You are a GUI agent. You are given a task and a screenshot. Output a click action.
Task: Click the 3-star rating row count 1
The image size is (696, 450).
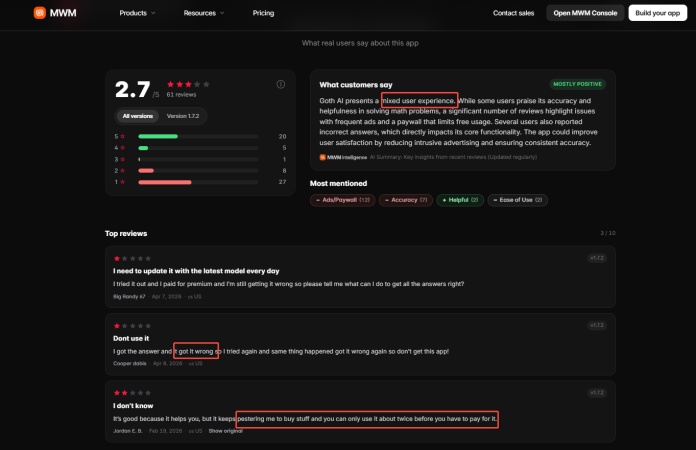[284, 159]
